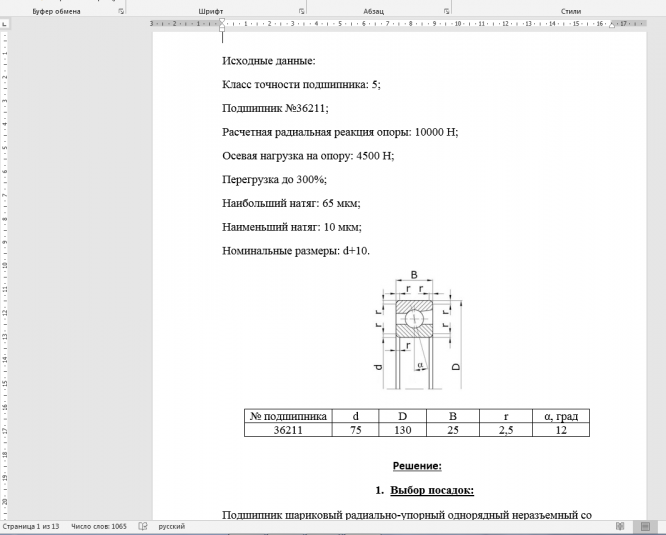Open the Paragraph (Абзац) dialog launcher
Screen dimensions: 666x535
tap(447, 10)
